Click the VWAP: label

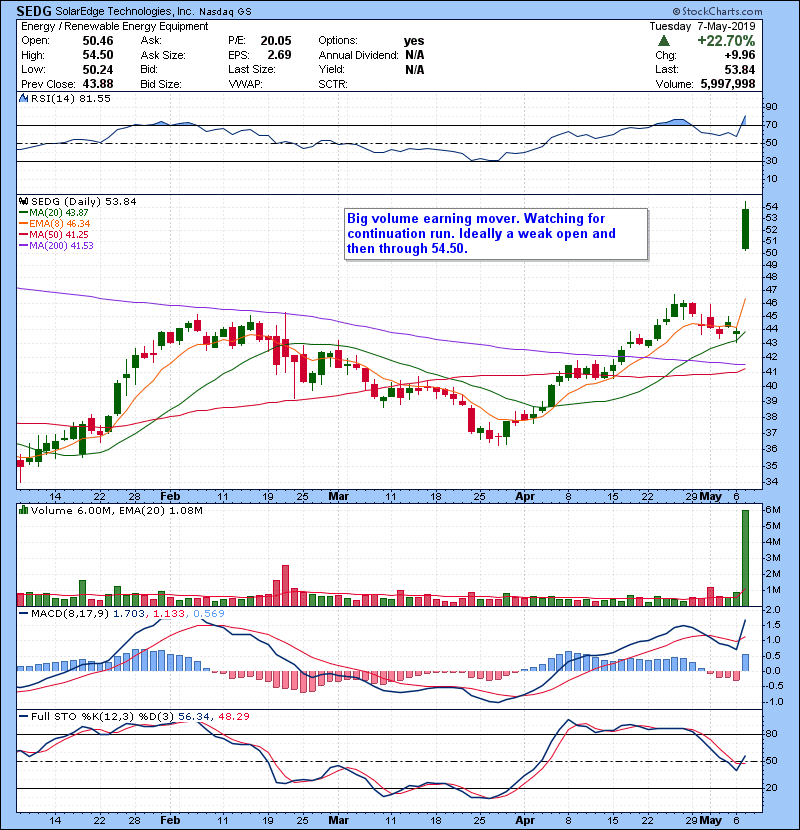click(x=245, y=84)
